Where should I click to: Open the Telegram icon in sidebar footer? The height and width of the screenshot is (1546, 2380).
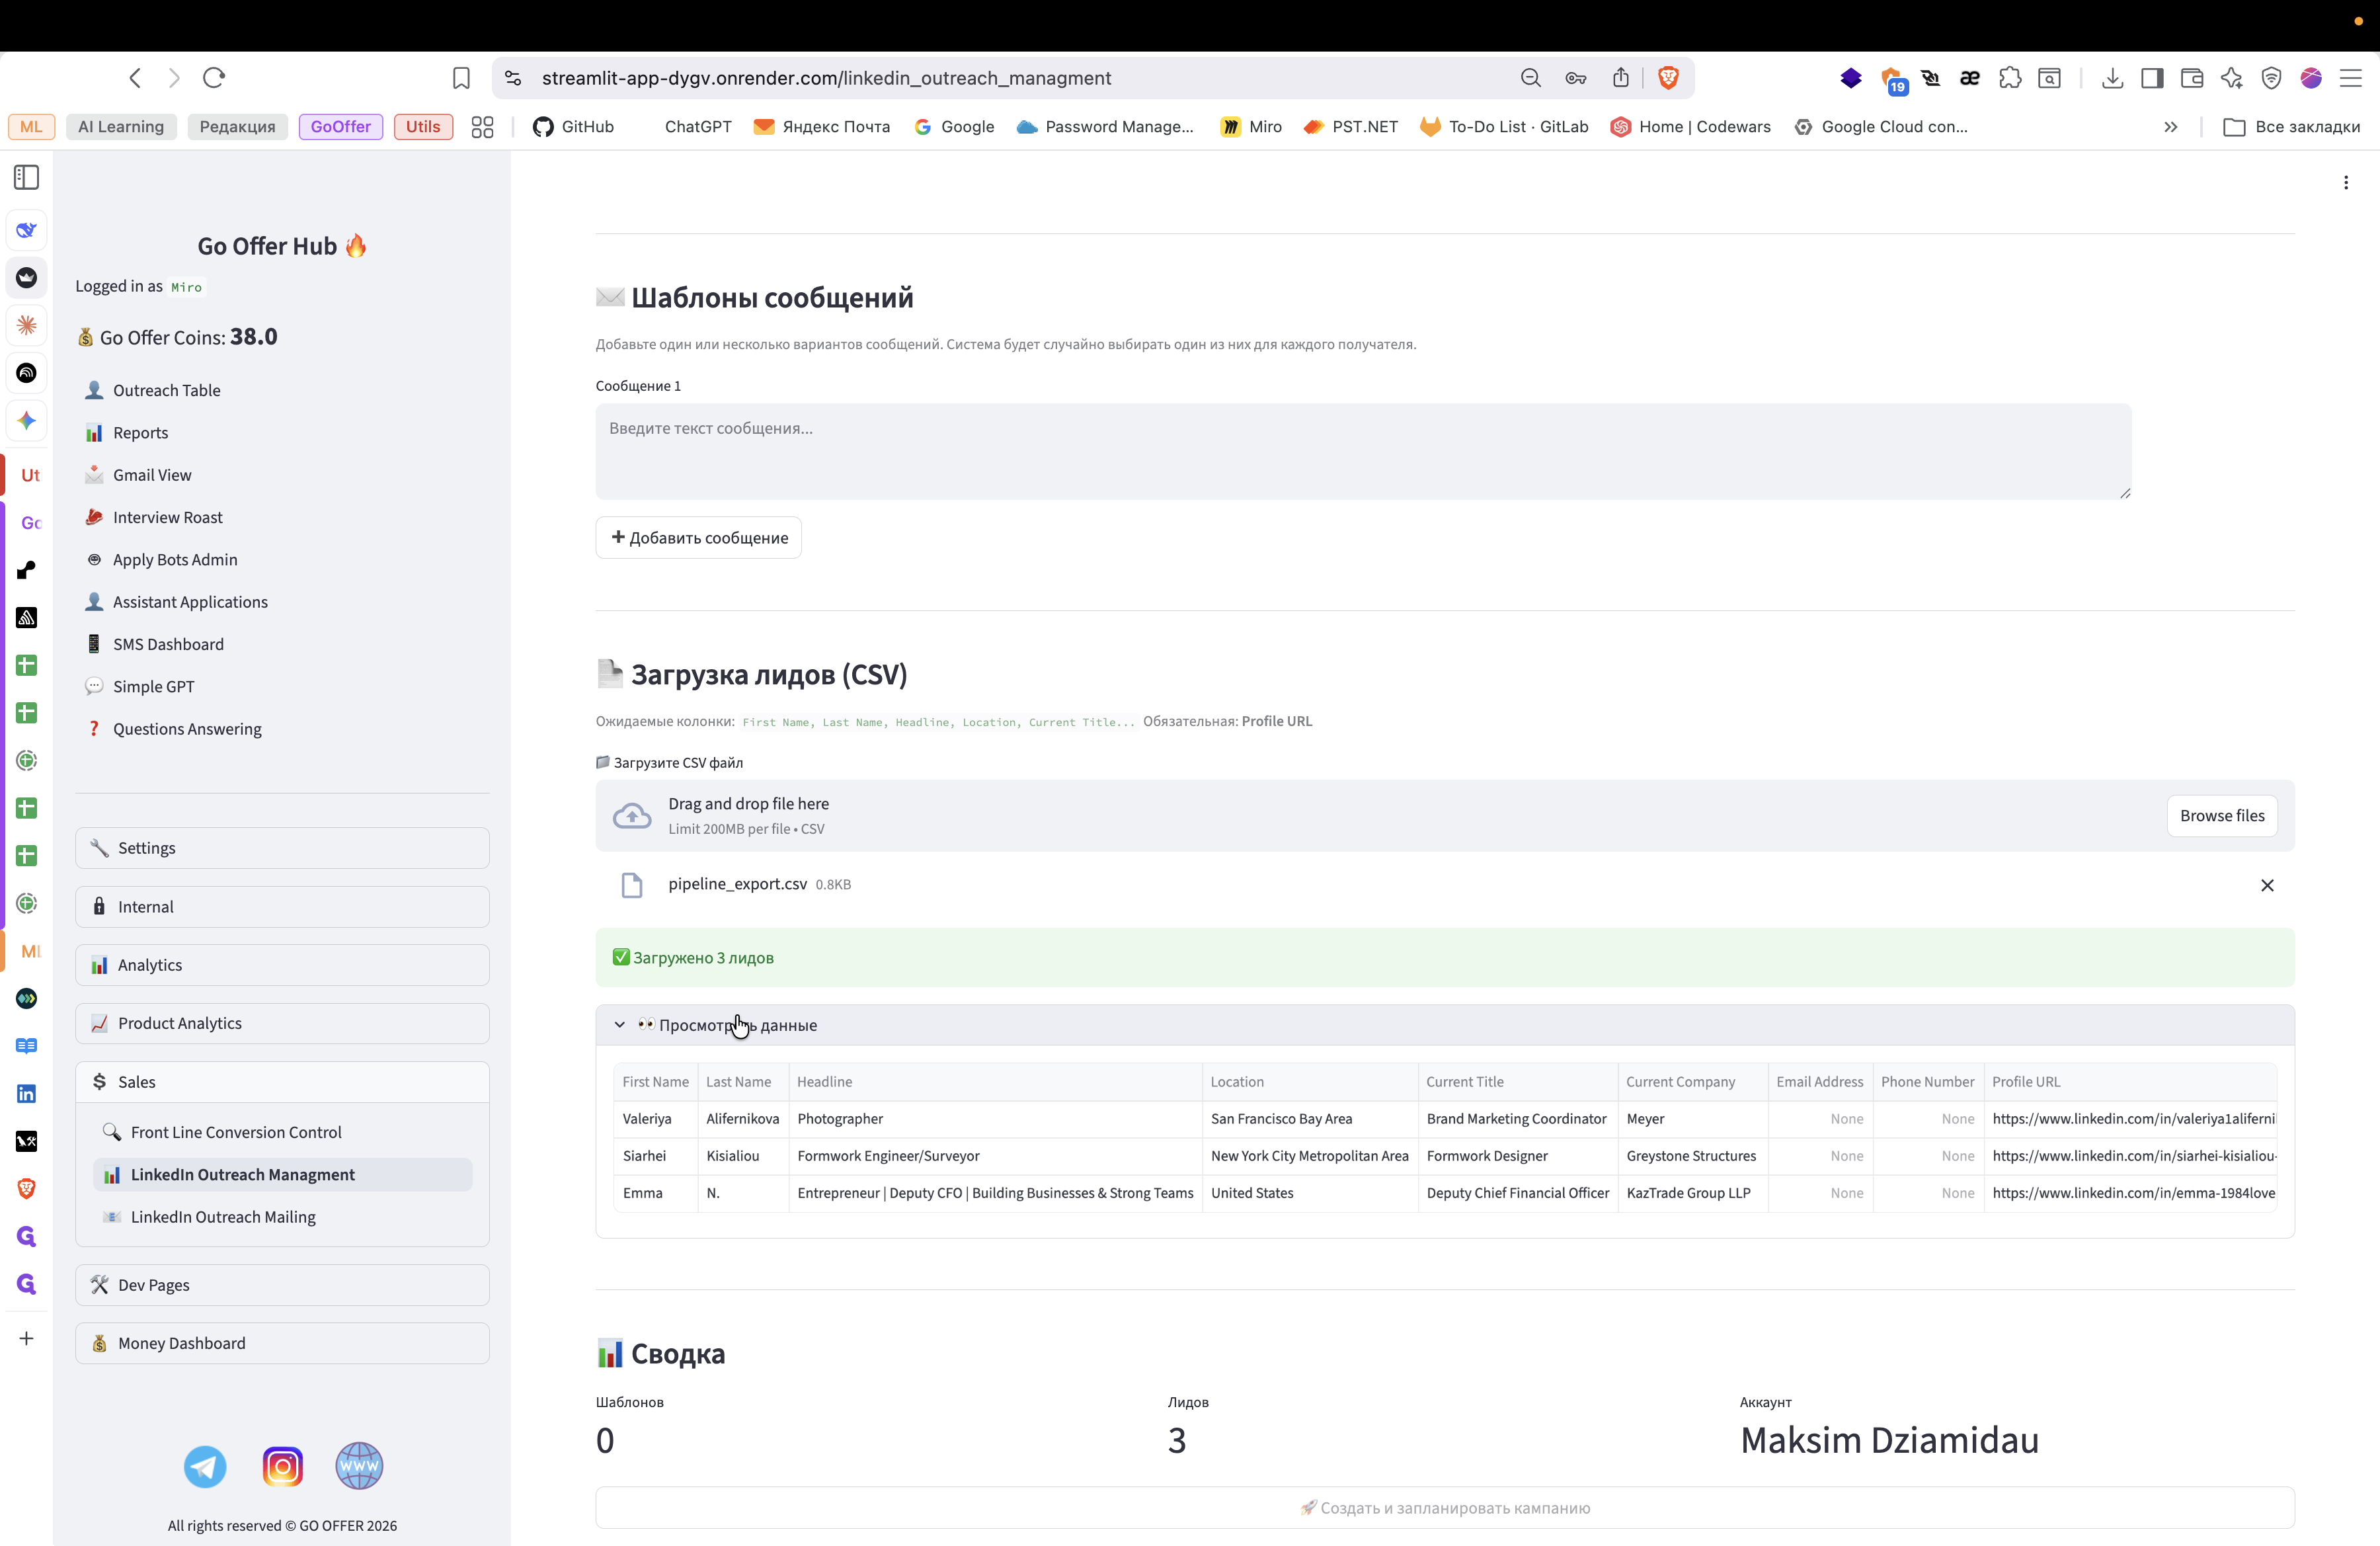point(205,1467)
